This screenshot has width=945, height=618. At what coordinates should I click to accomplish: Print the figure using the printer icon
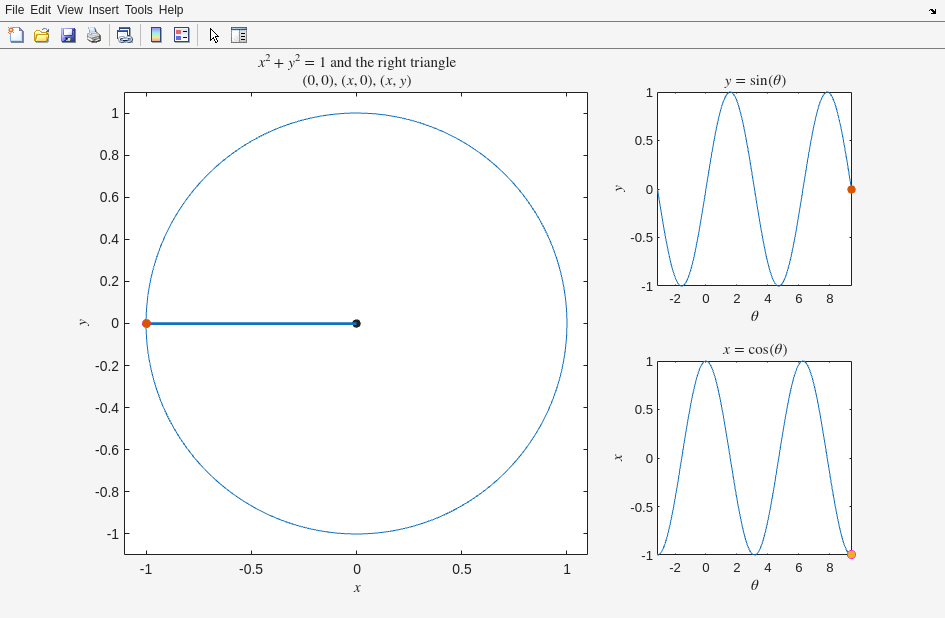point(94,35)
